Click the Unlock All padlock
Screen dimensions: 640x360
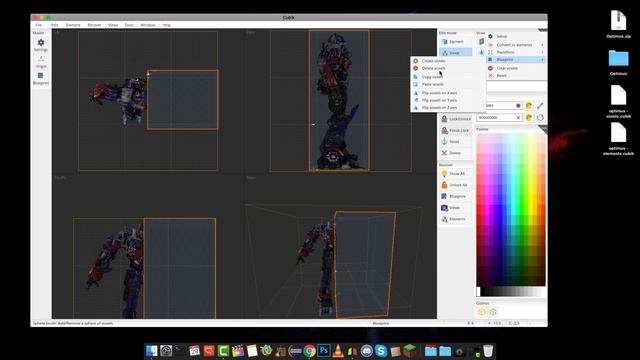click(x=456, y=185)
